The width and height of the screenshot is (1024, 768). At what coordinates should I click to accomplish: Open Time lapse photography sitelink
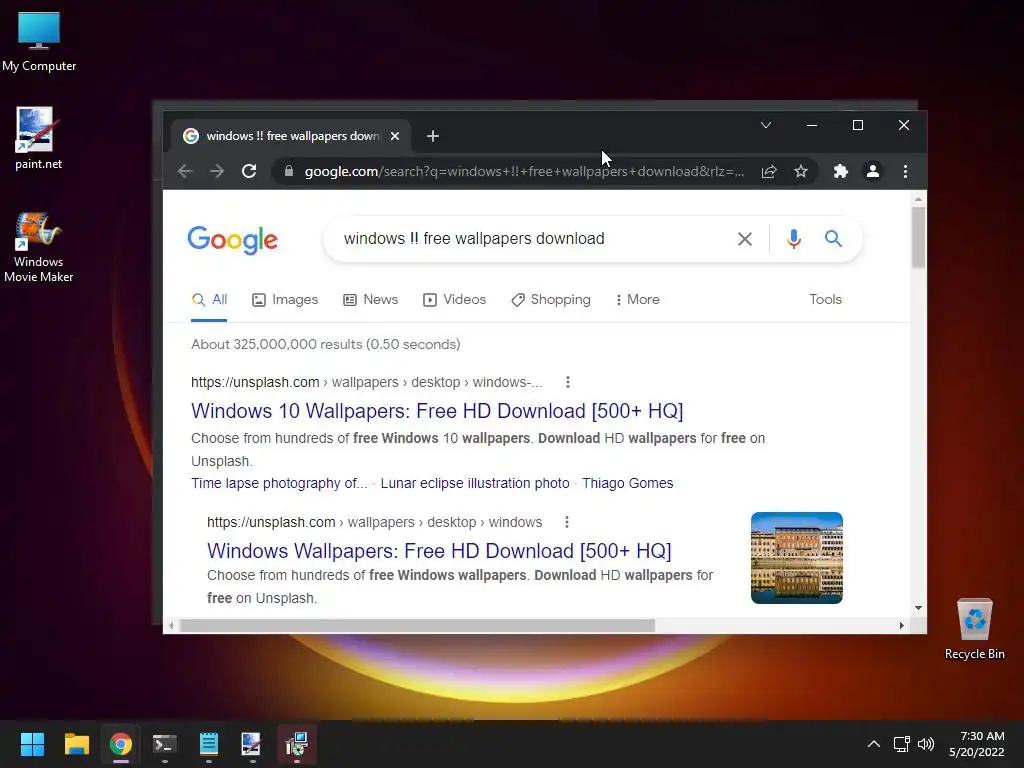279,483
